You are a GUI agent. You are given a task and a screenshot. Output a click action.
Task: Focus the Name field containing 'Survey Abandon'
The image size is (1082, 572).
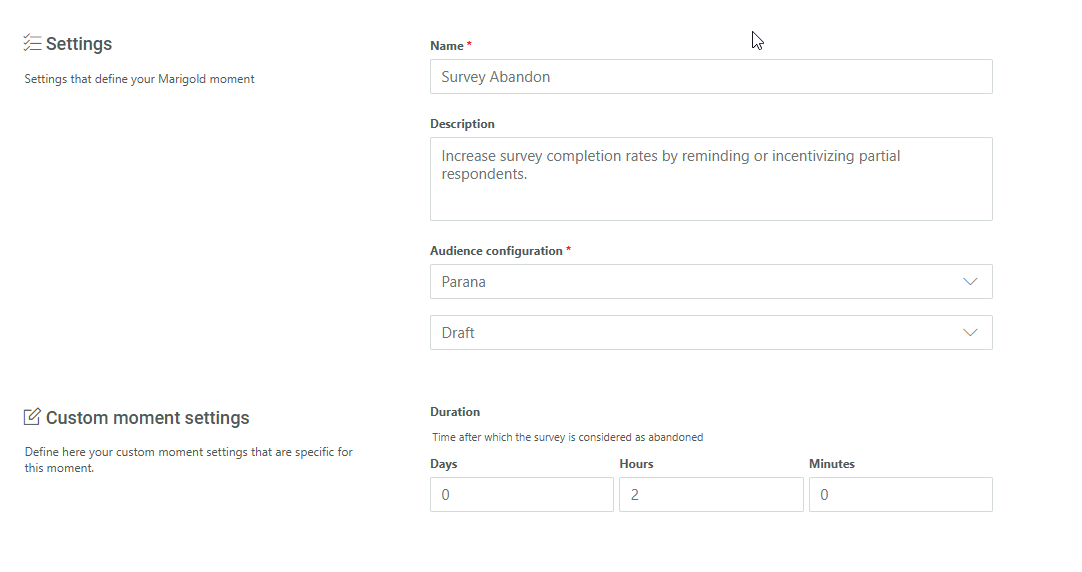(x=710, y=77)
